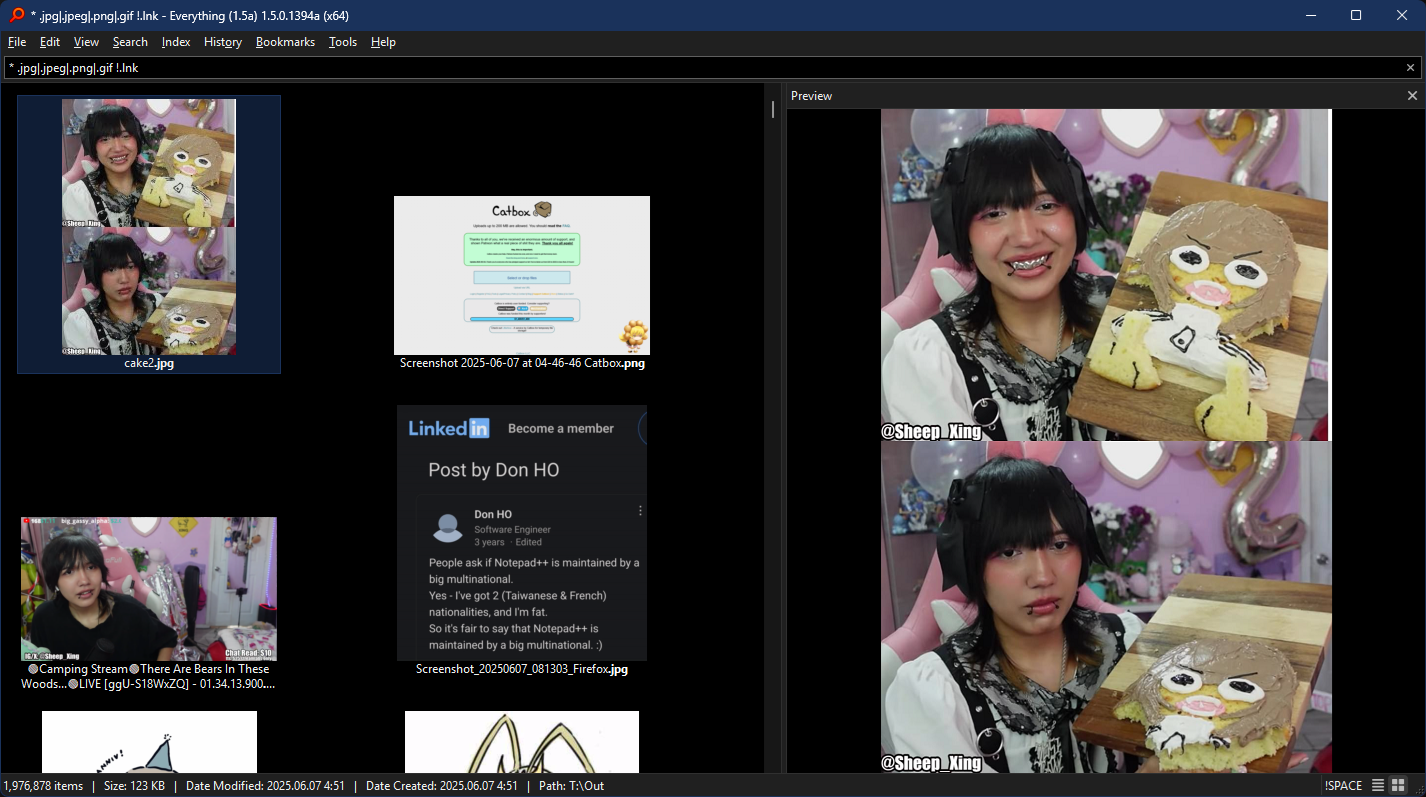Click the 'Path: T:\Out' status entry

click(x=571, y=786)
